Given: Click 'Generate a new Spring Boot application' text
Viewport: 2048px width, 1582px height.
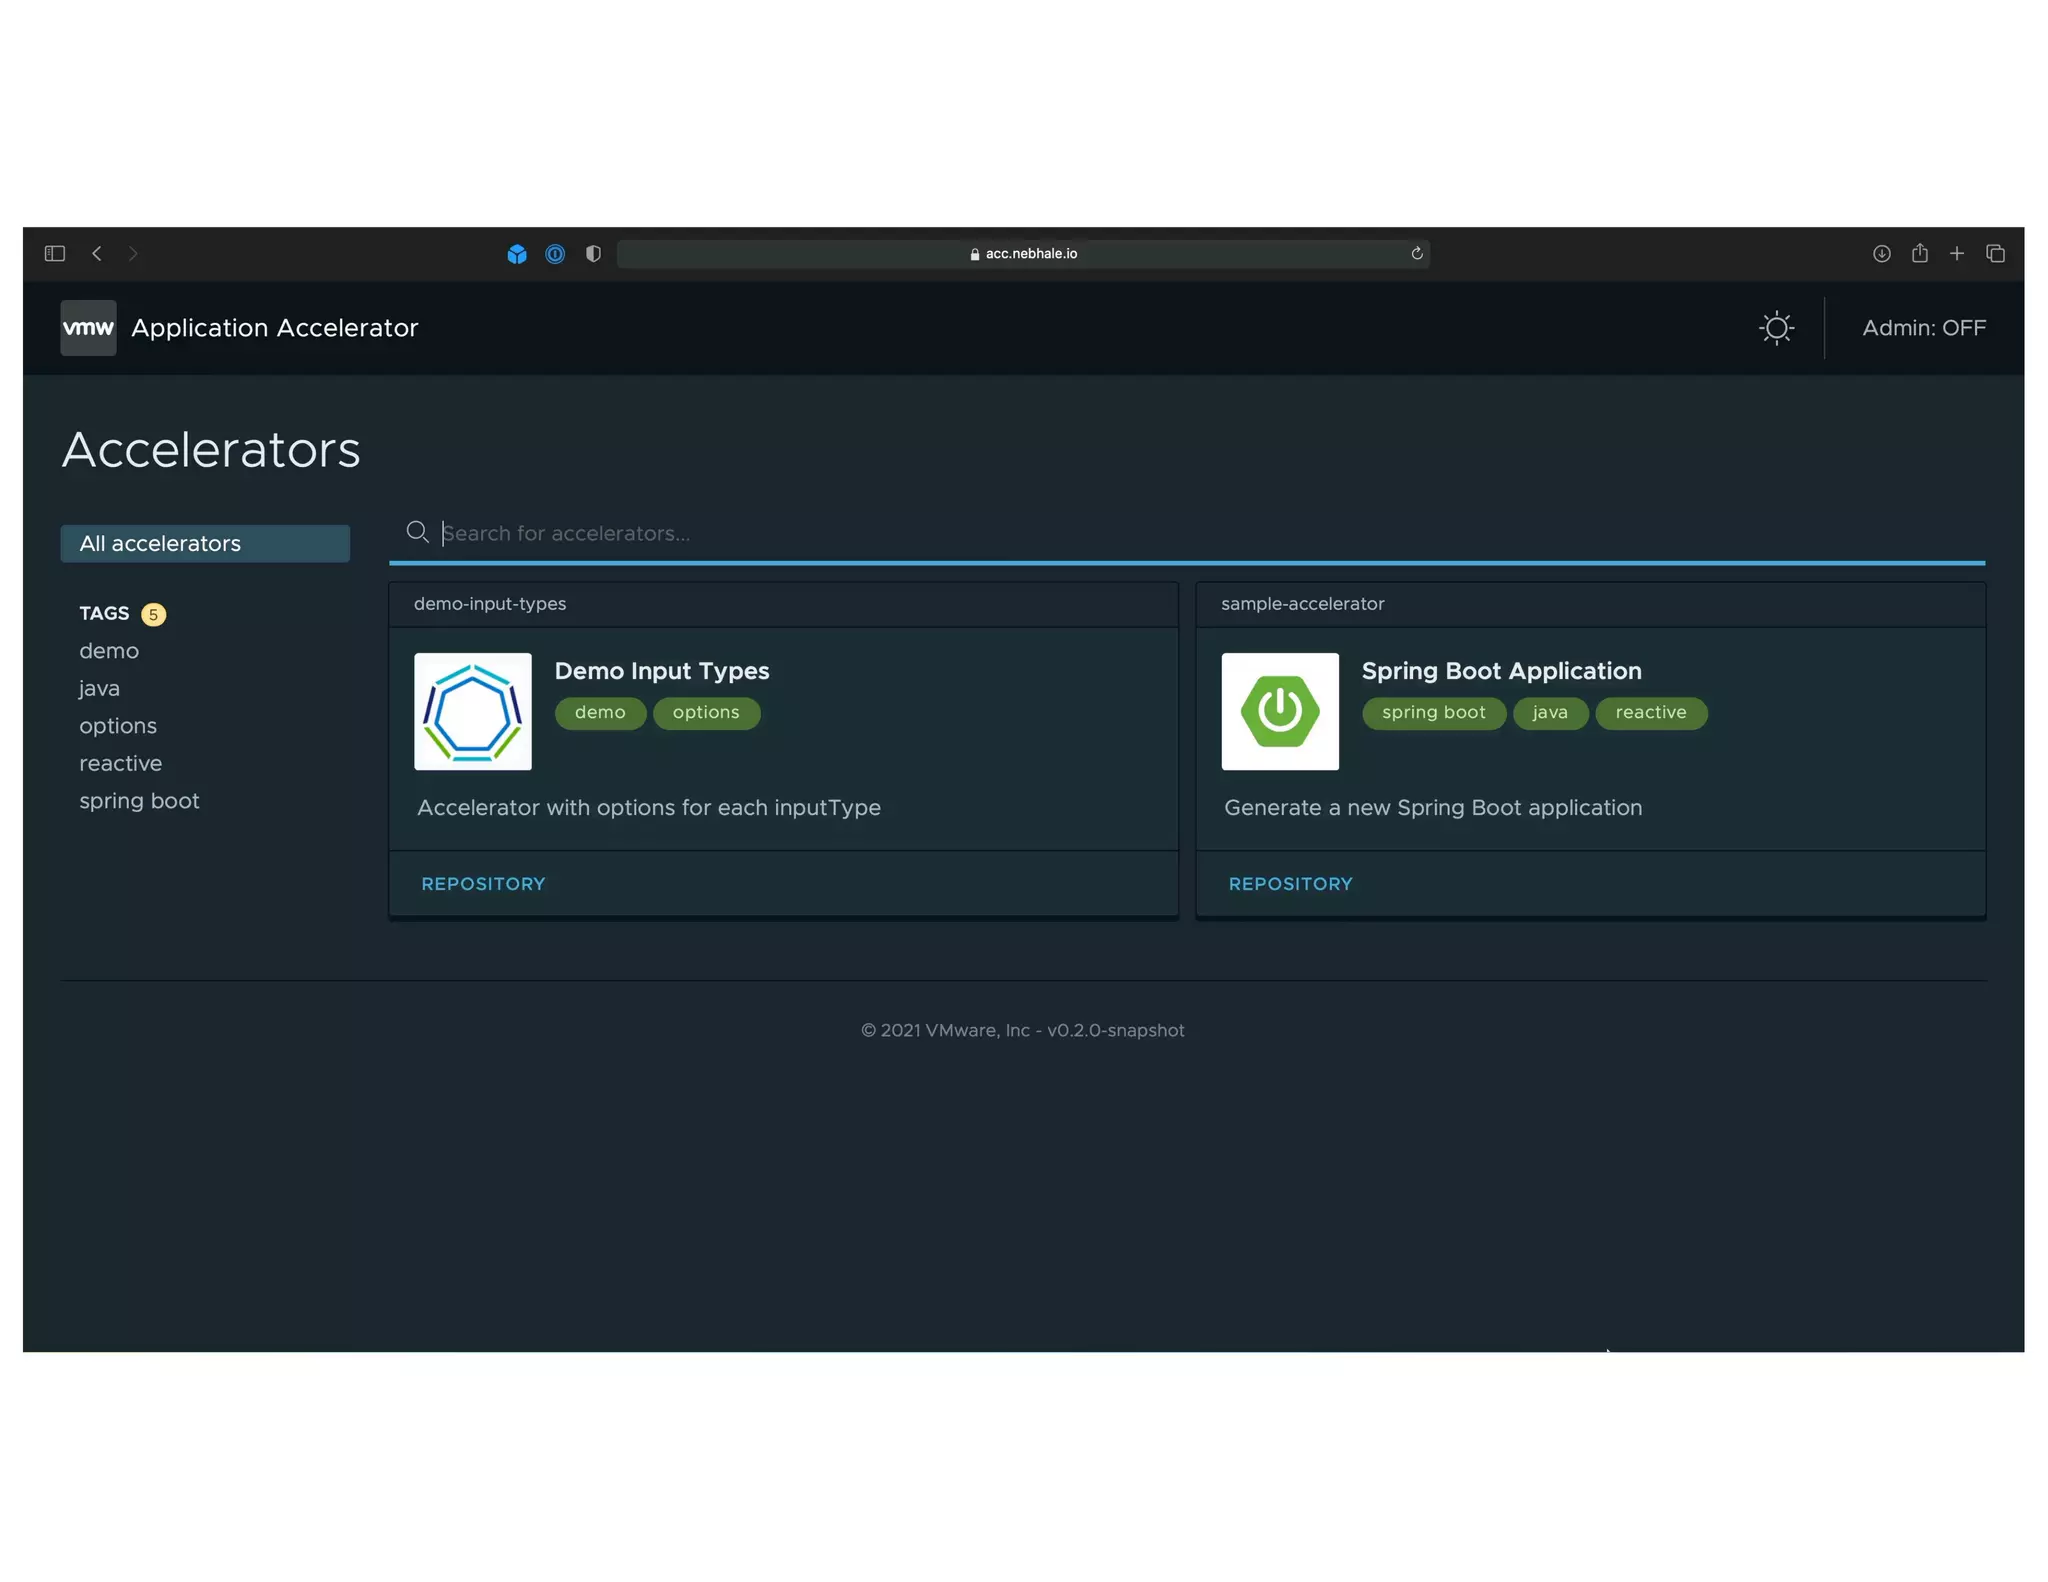Looking at the screenshot, I should tap(1433, 808).
